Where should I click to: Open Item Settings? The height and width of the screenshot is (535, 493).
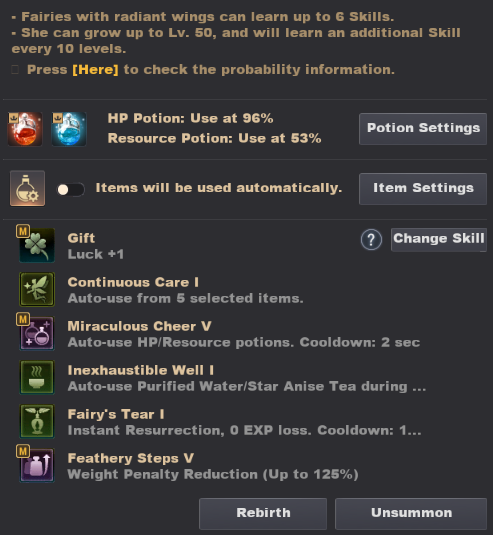click(423, 189)
